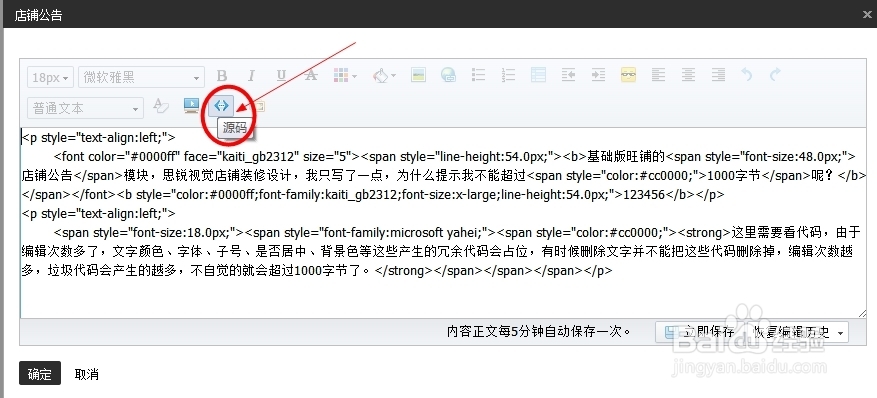Toggle italic formatting
The height and width of the screenshot is (398, 877).
point(252,76)
